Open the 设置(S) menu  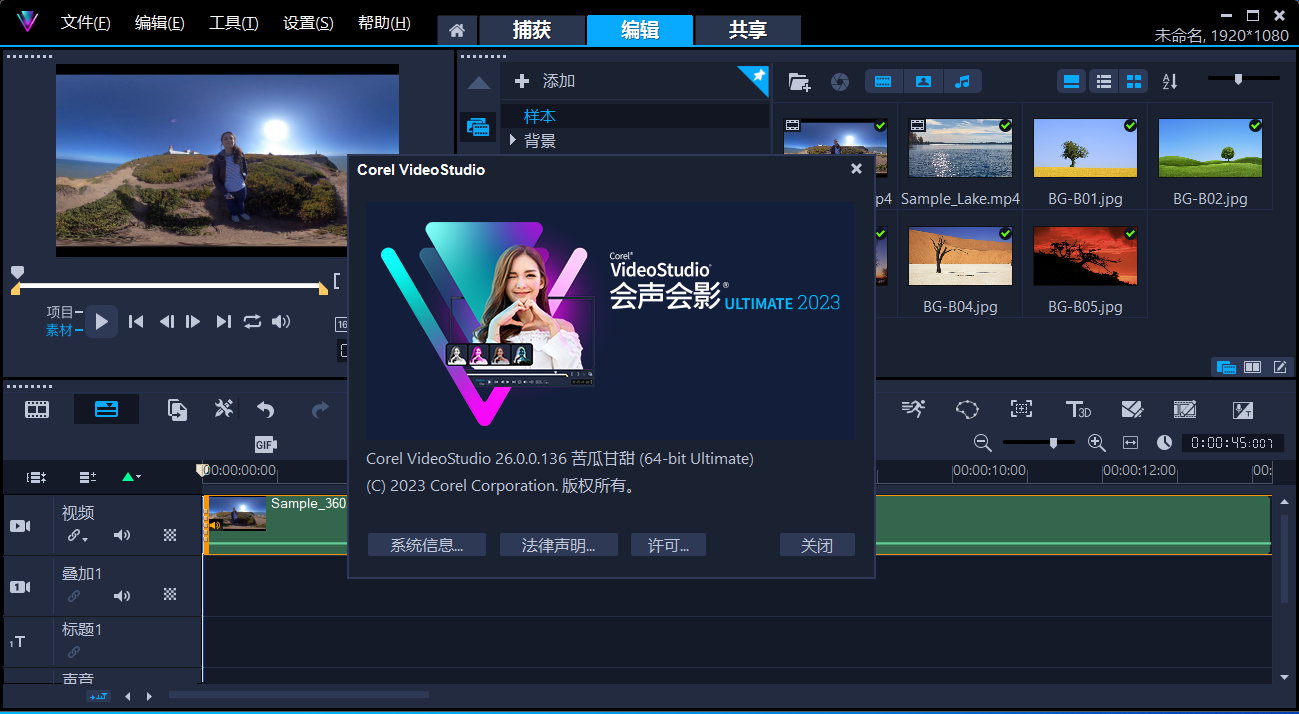308,23
